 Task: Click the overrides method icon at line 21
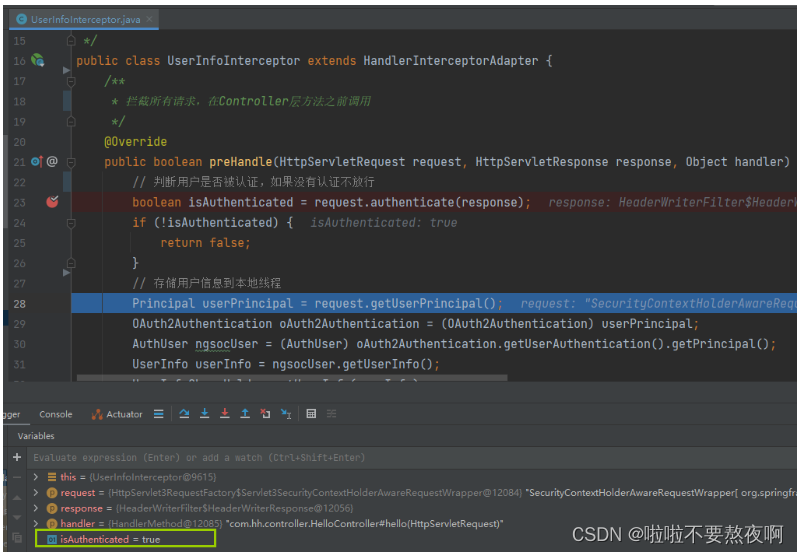[36, 161]
